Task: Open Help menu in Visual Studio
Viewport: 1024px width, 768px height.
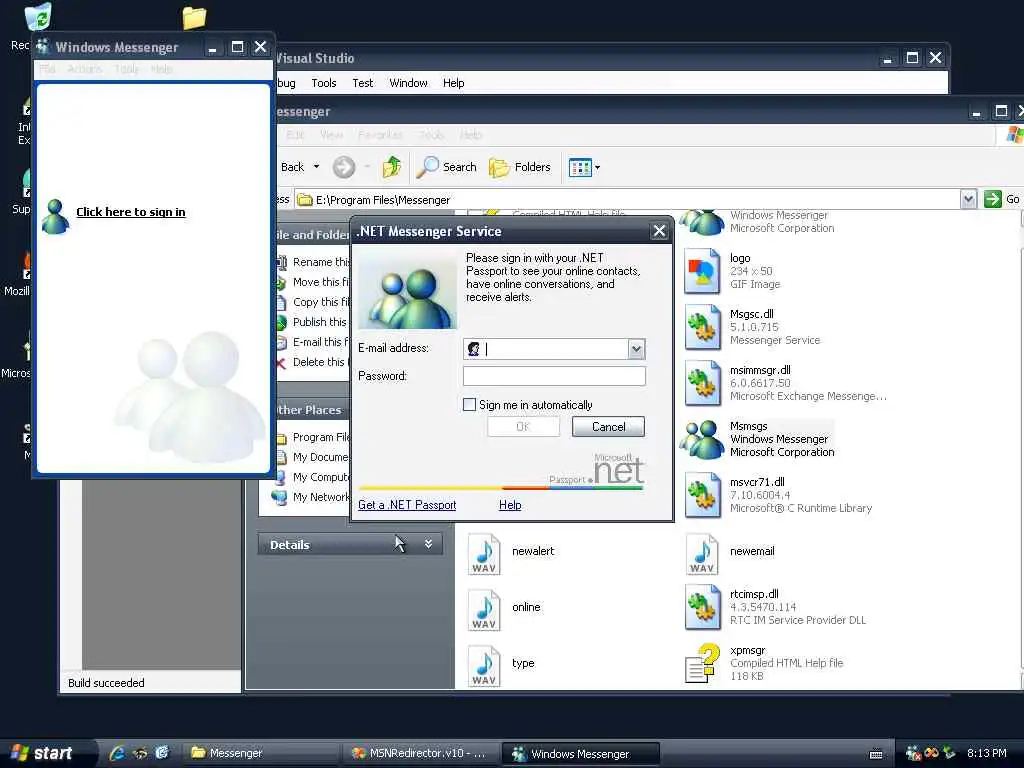Action: tap(453, 83)
